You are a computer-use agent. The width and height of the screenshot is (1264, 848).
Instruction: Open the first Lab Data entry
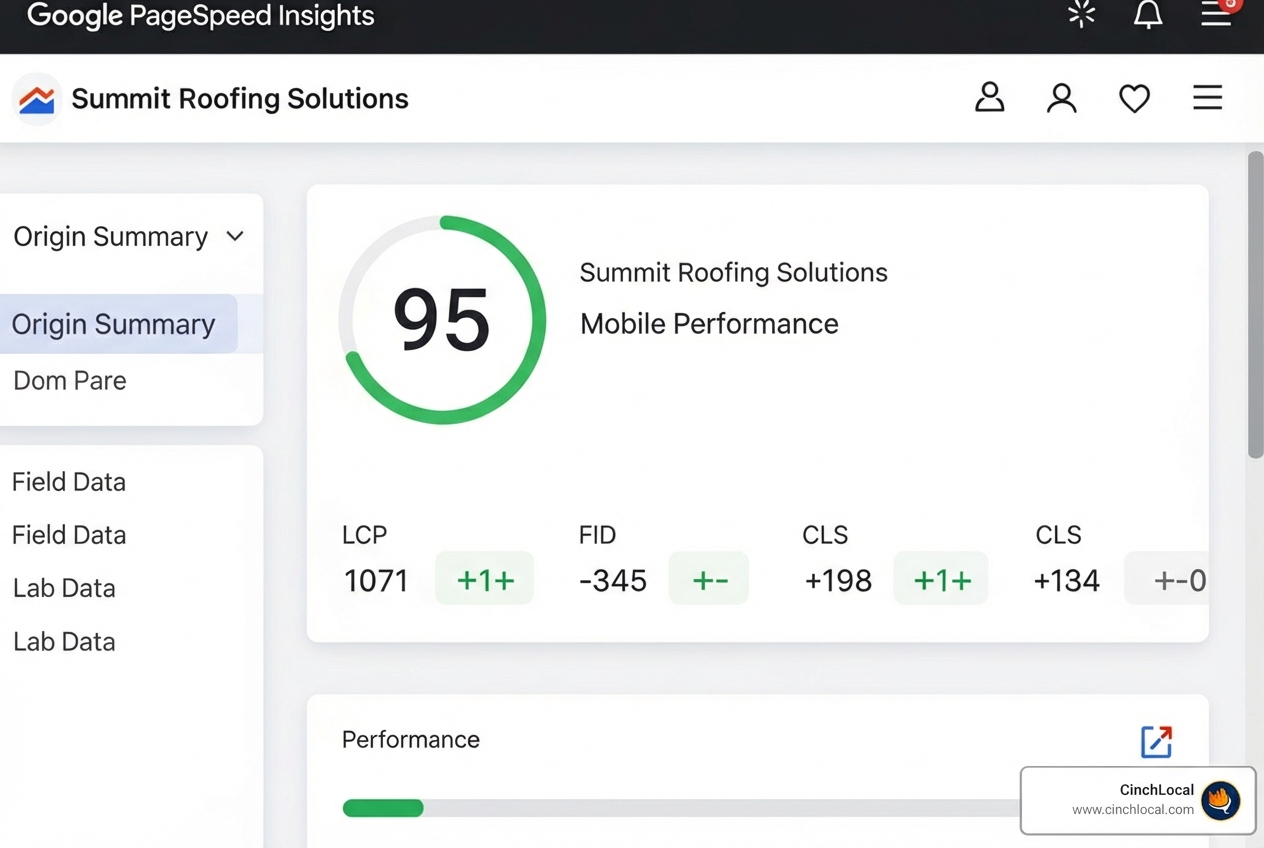pos(64,588)
